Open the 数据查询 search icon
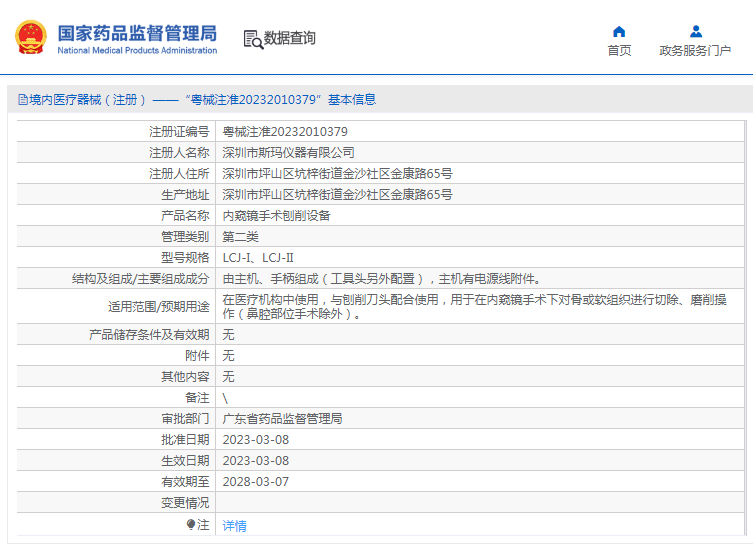The height and width of the screenshot is (556, 753). [253, 39]
